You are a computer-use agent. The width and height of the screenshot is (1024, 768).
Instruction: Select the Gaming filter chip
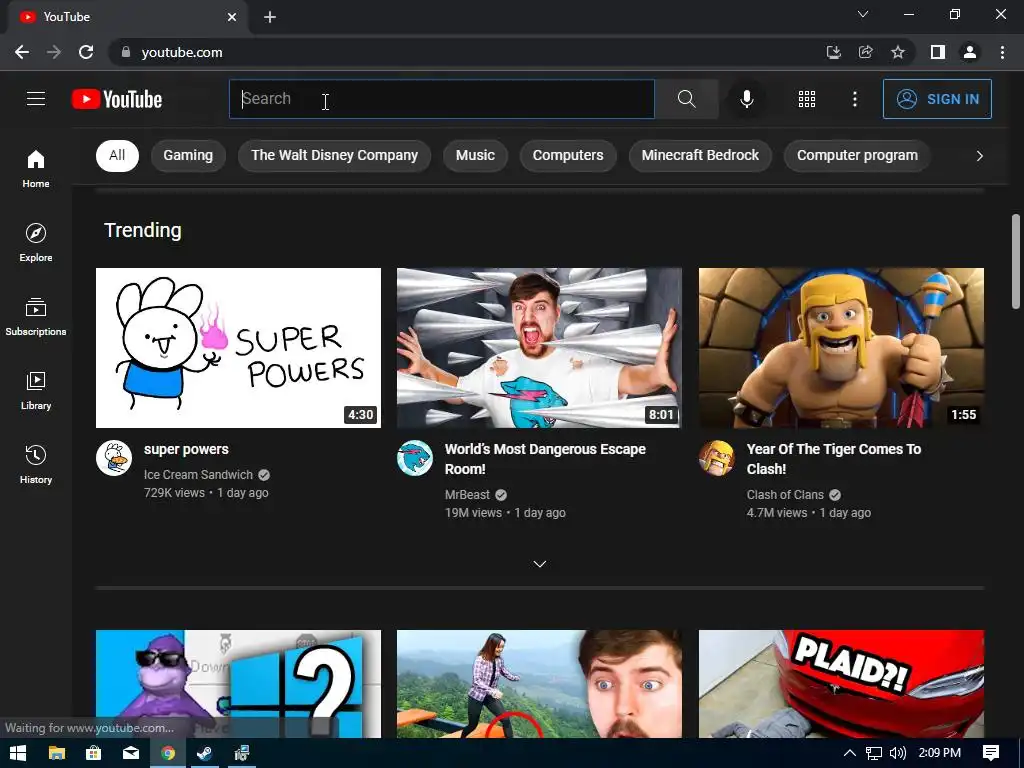[x=188, y=155]
